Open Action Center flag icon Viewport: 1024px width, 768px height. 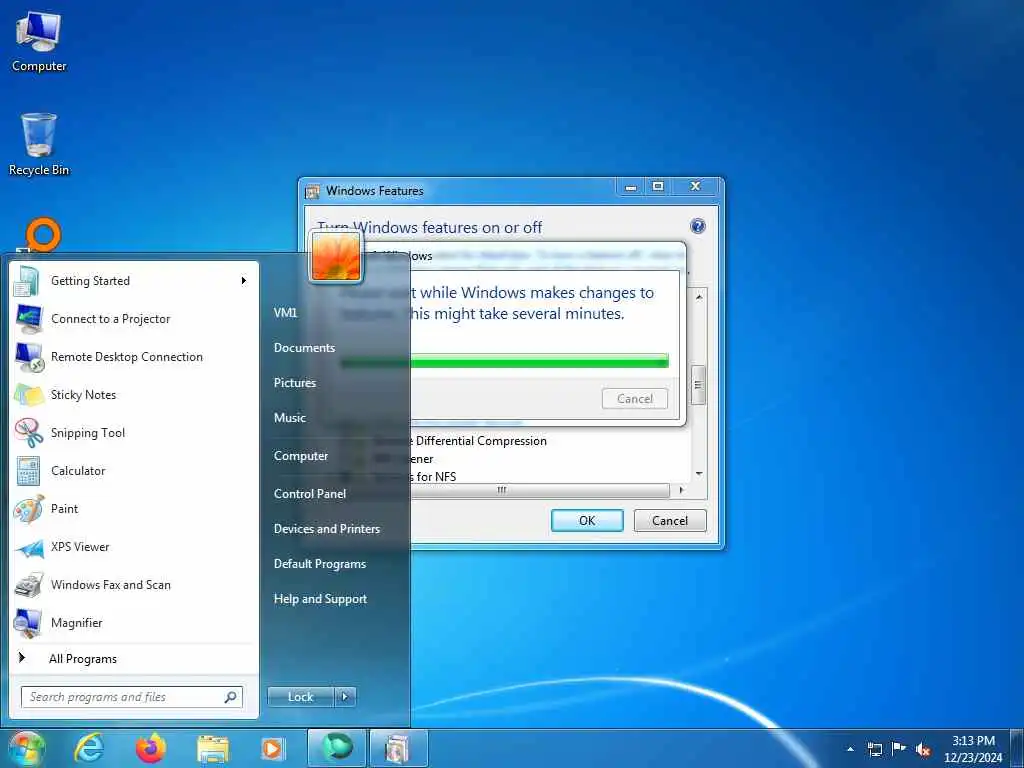coord(899,749)
